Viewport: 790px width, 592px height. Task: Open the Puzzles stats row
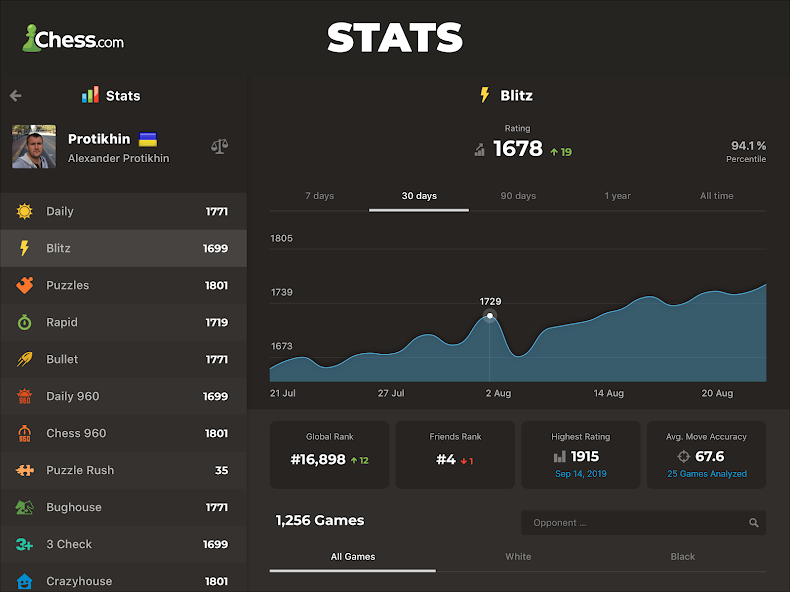123,285
